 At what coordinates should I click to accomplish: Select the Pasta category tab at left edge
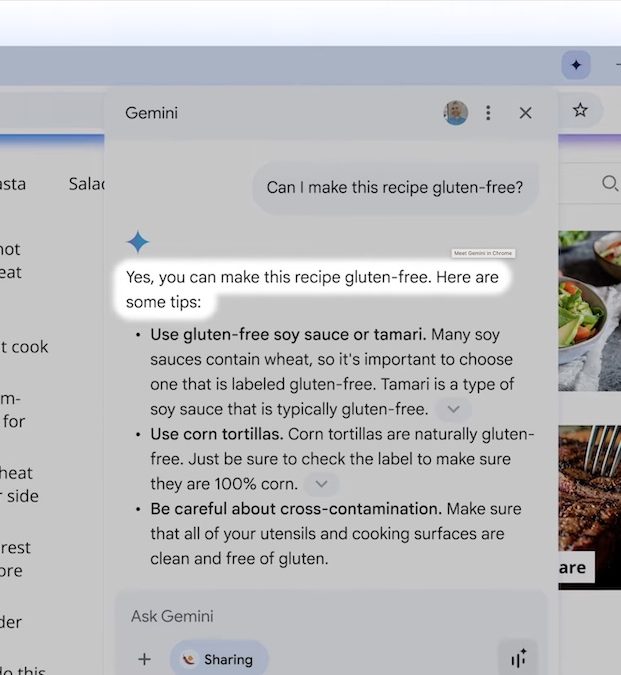[x=13, y=184]
